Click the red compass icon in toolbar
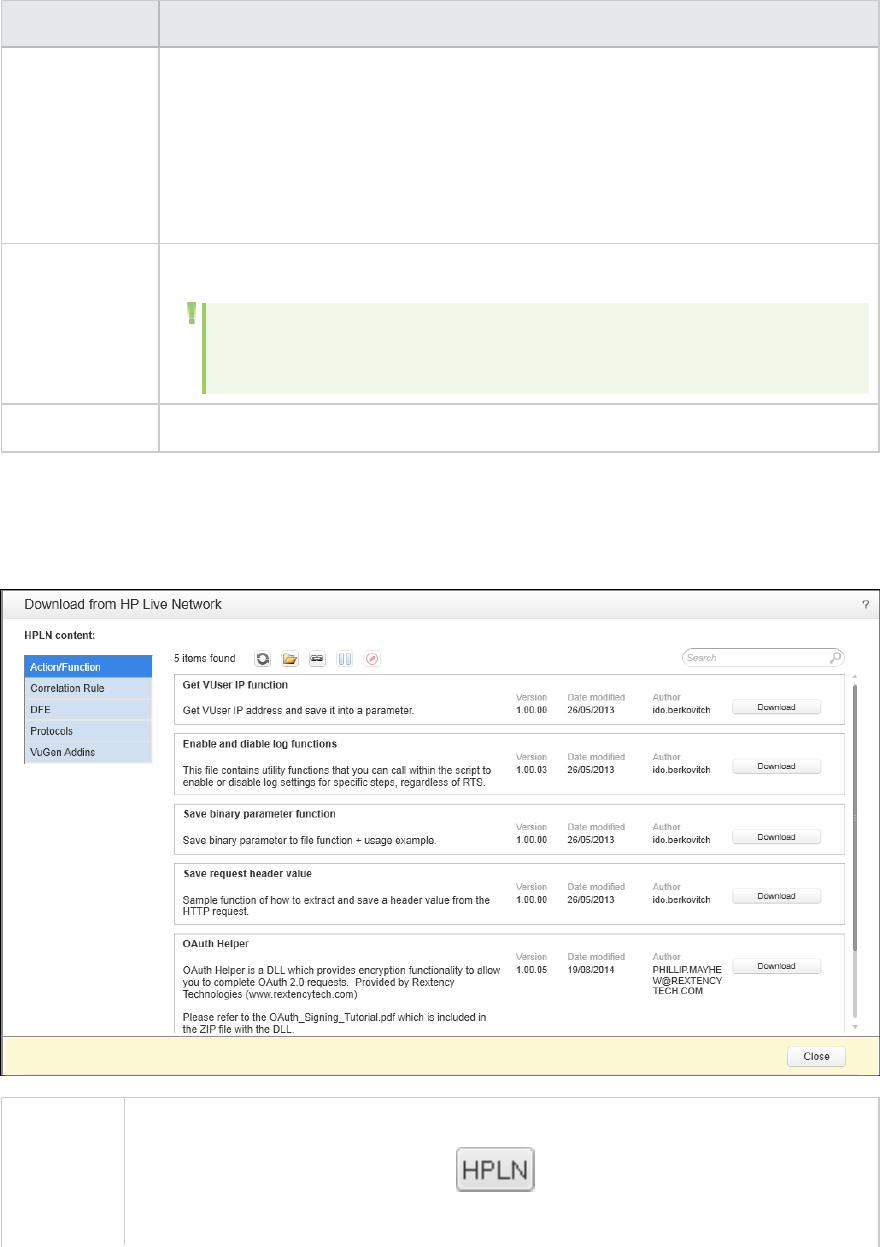Screen dimensions: 880x1247 point(372,659)
